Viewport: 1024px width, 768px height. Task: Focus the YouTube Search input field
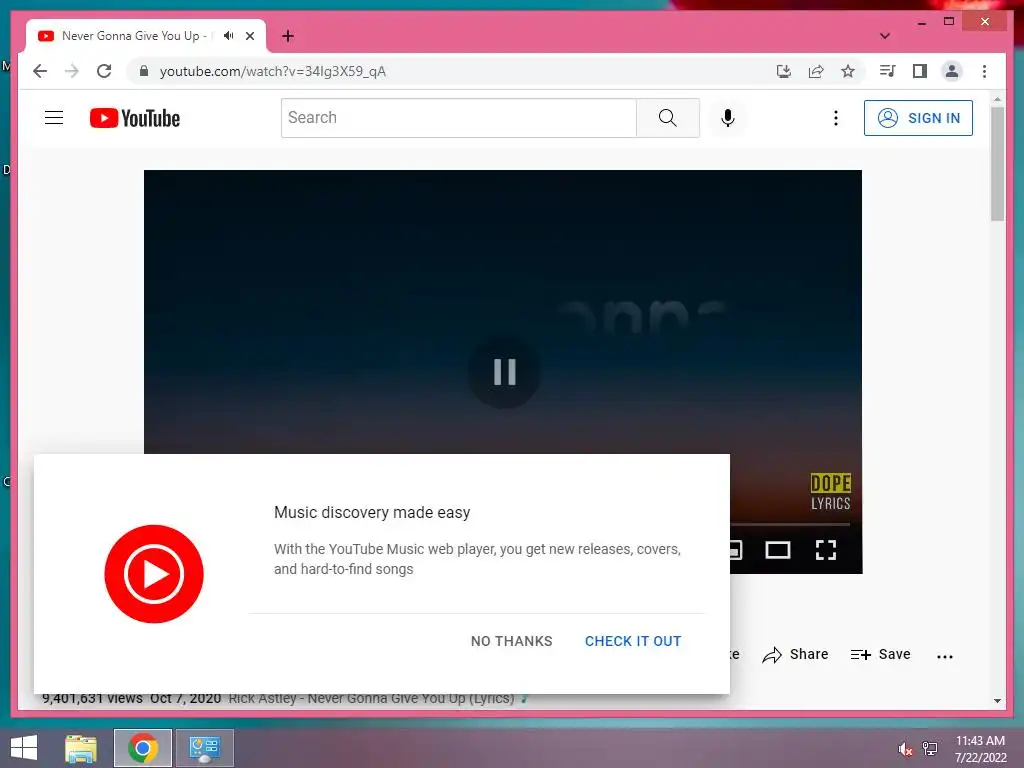coord(458,118)
